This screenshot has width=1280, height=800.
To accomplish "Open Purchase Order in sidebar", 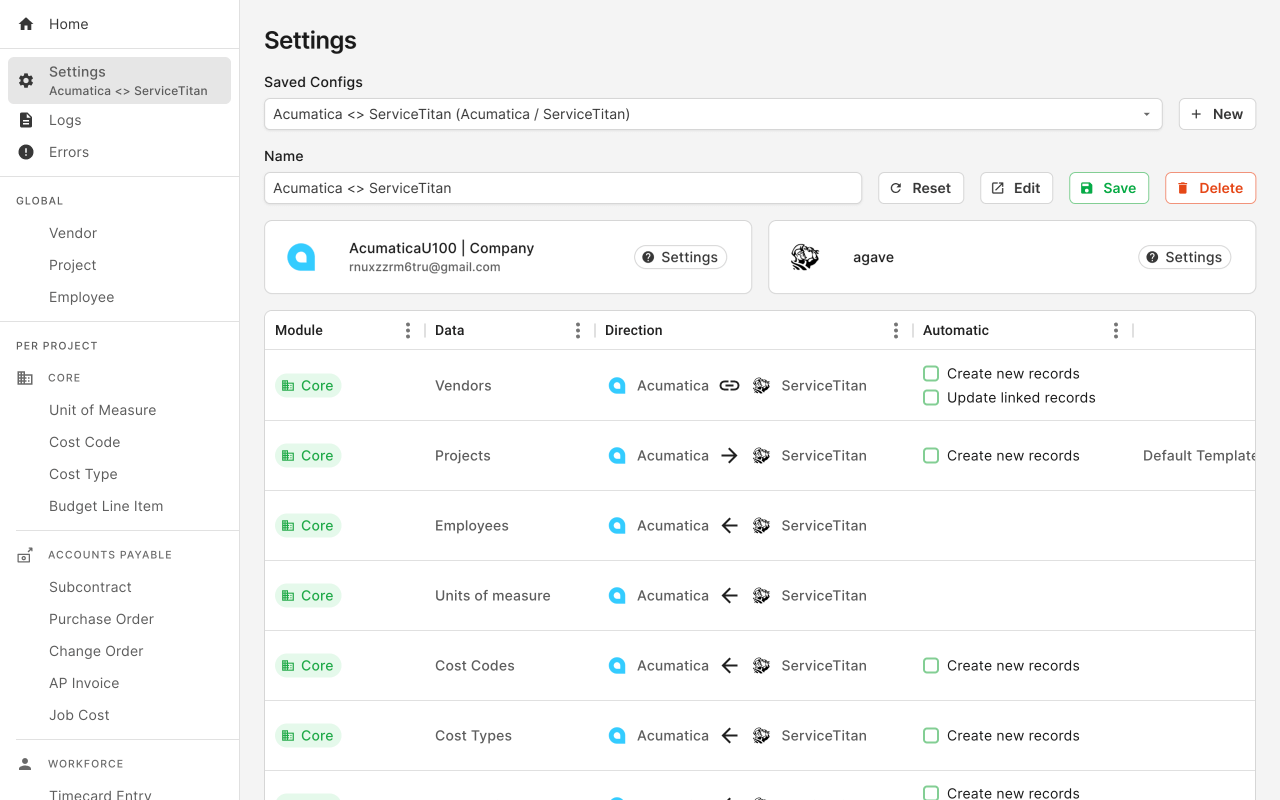I will (102, 619).
